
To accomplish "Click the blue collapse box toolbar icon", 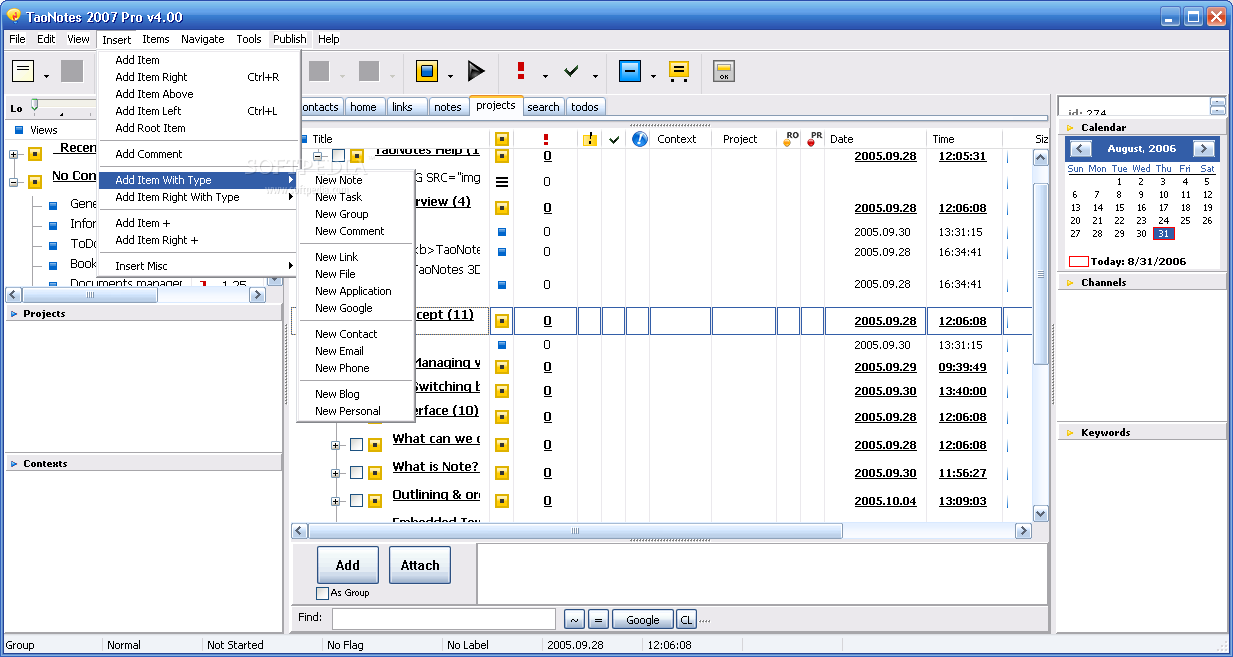I will pyautogui.click(x=629, y=71).
